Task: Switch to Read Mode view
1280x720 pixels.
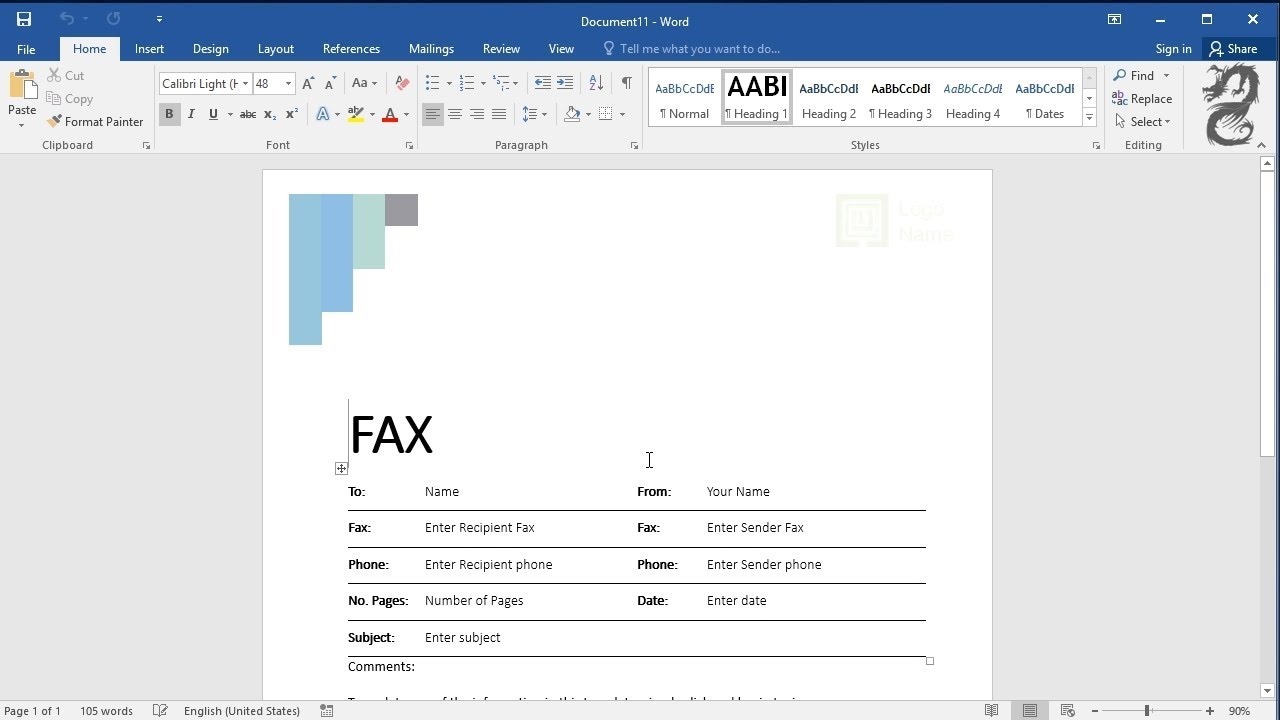Action: point(991,711)
